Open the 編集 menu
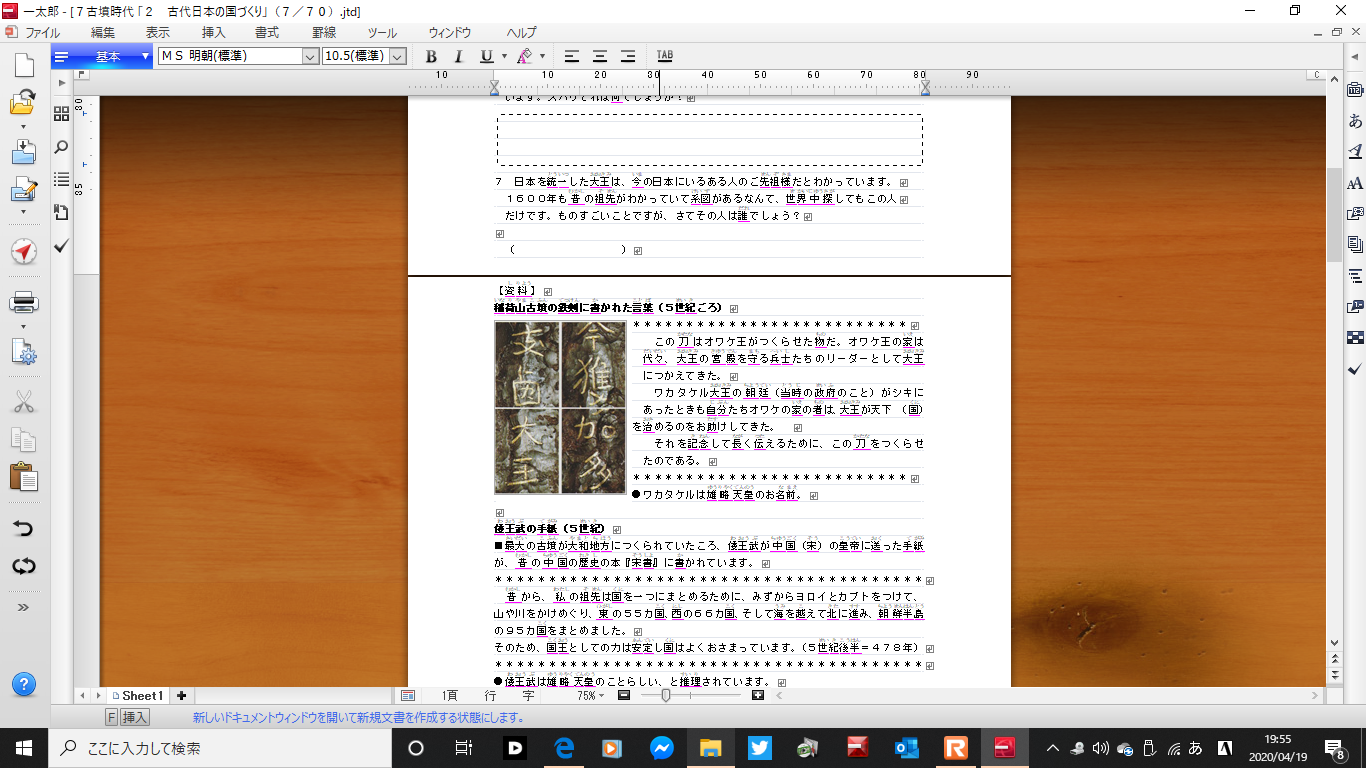 [x=103, y=33]
